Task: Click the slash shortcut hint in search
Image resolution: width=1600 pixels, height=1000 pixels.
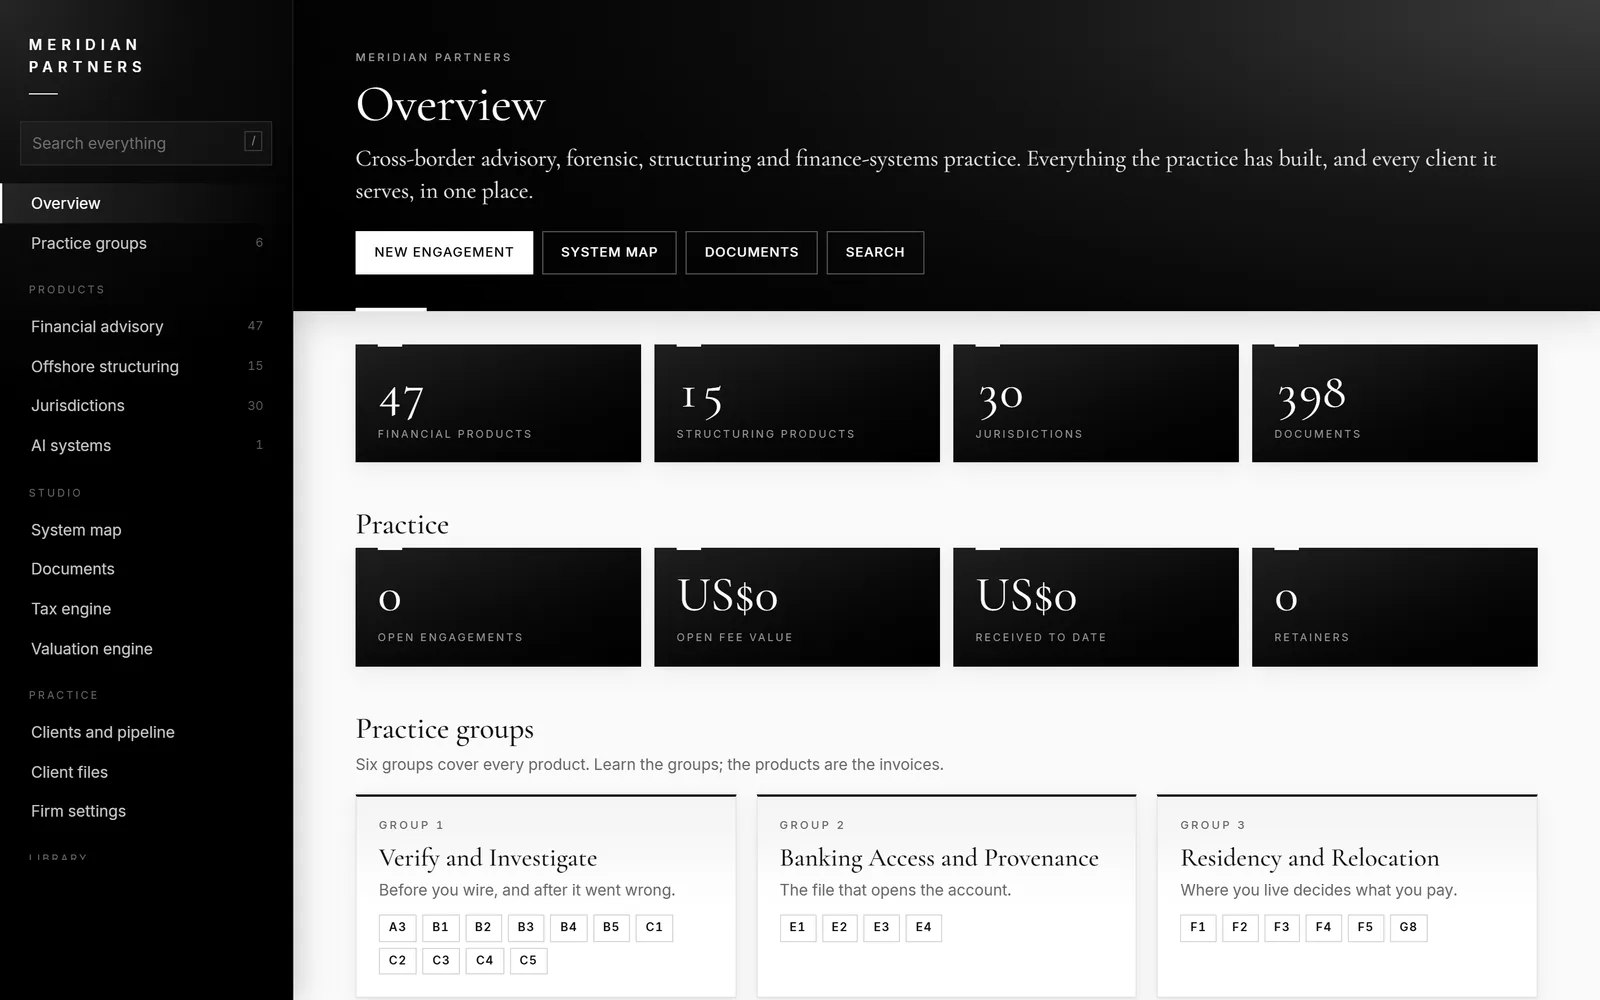Action: click(253, 142)
